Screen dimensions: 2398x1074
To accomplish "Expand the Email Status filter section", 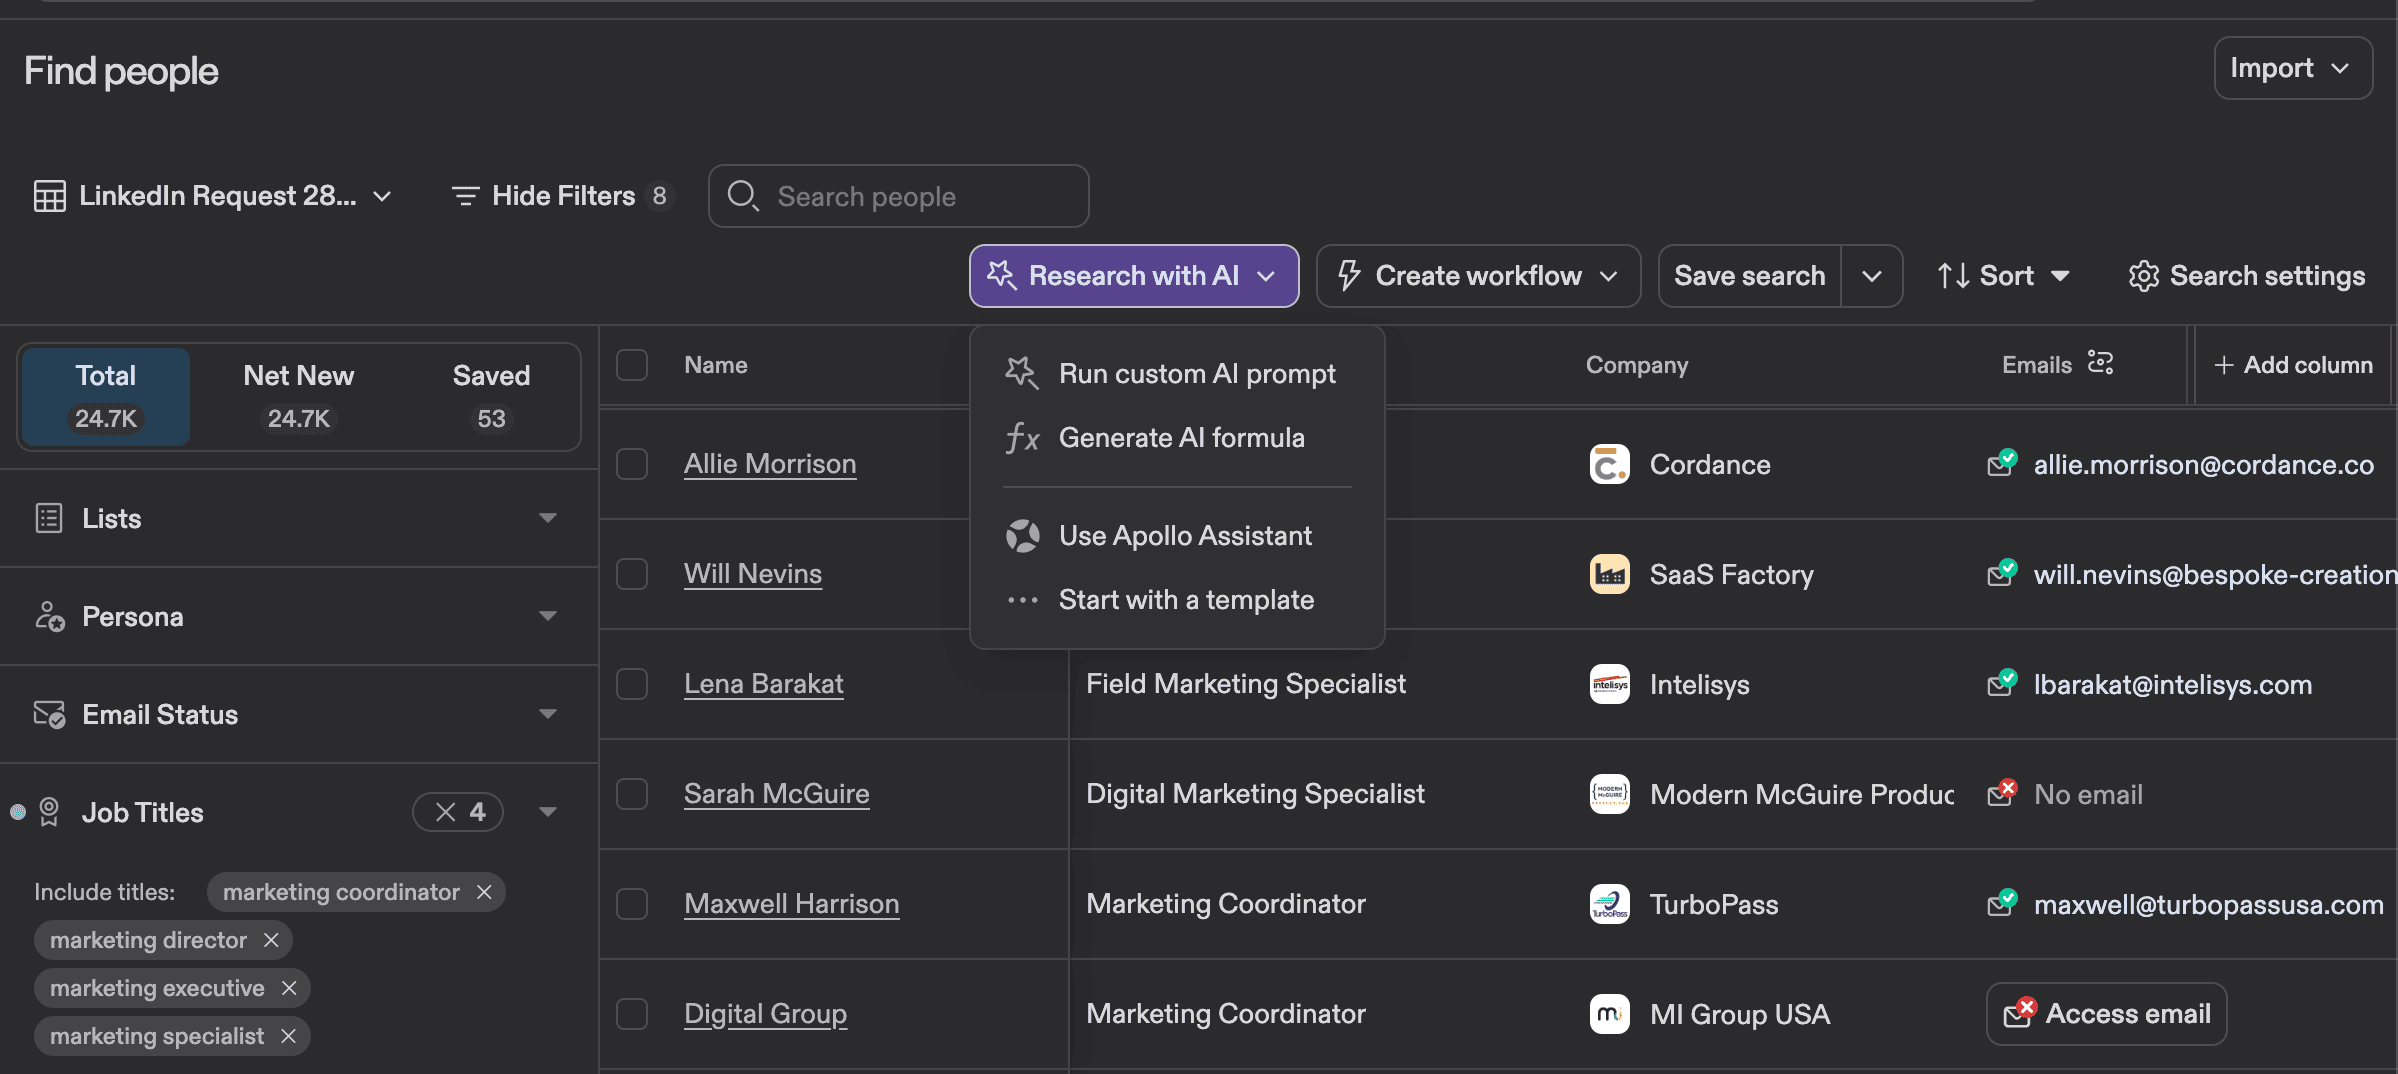I will (x=547, y=714).
